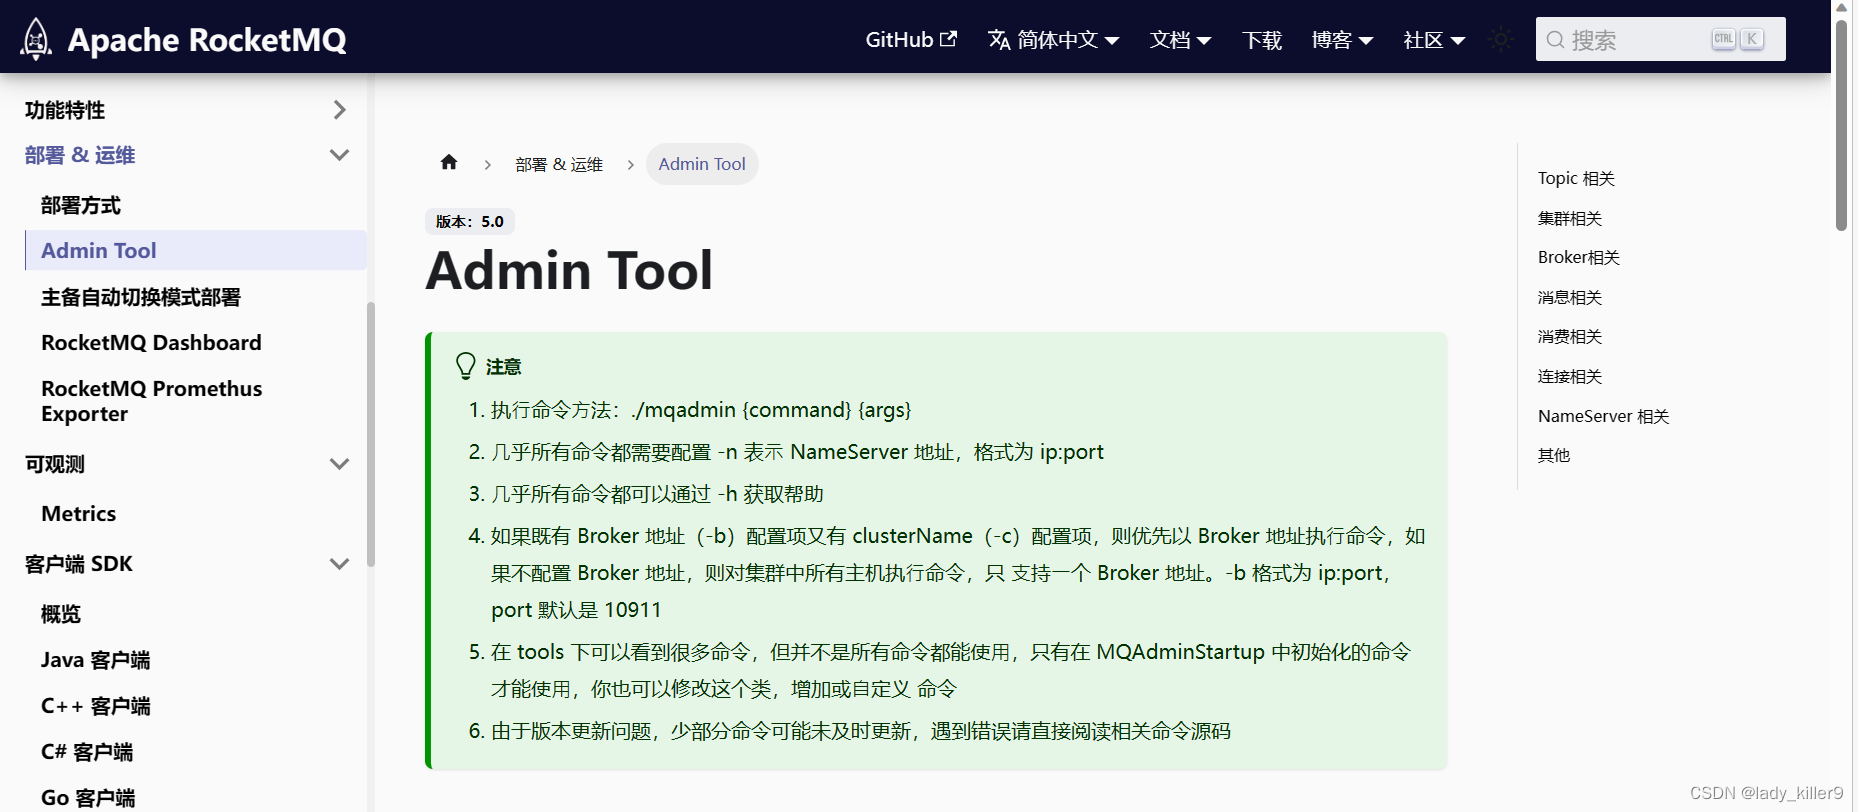Open 部署方式 in the sidebar
Viewport: 1858px width, 812px height.
(x=81, y=205)
